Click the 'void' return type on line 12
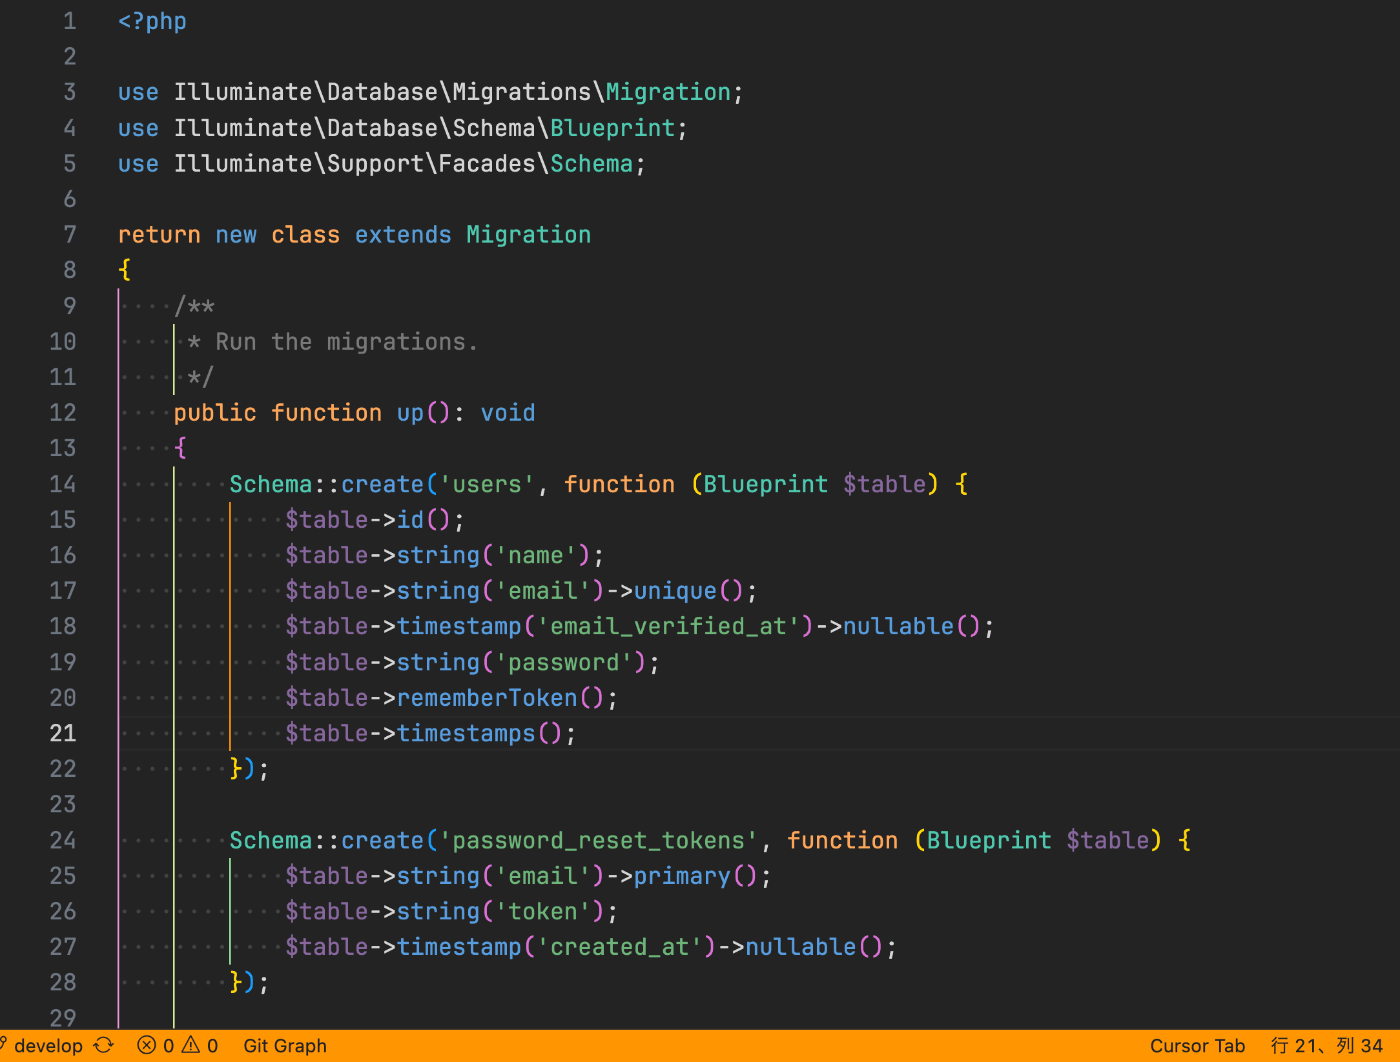The width and height of the screenshot is (1400, 1062). point(507,412)
